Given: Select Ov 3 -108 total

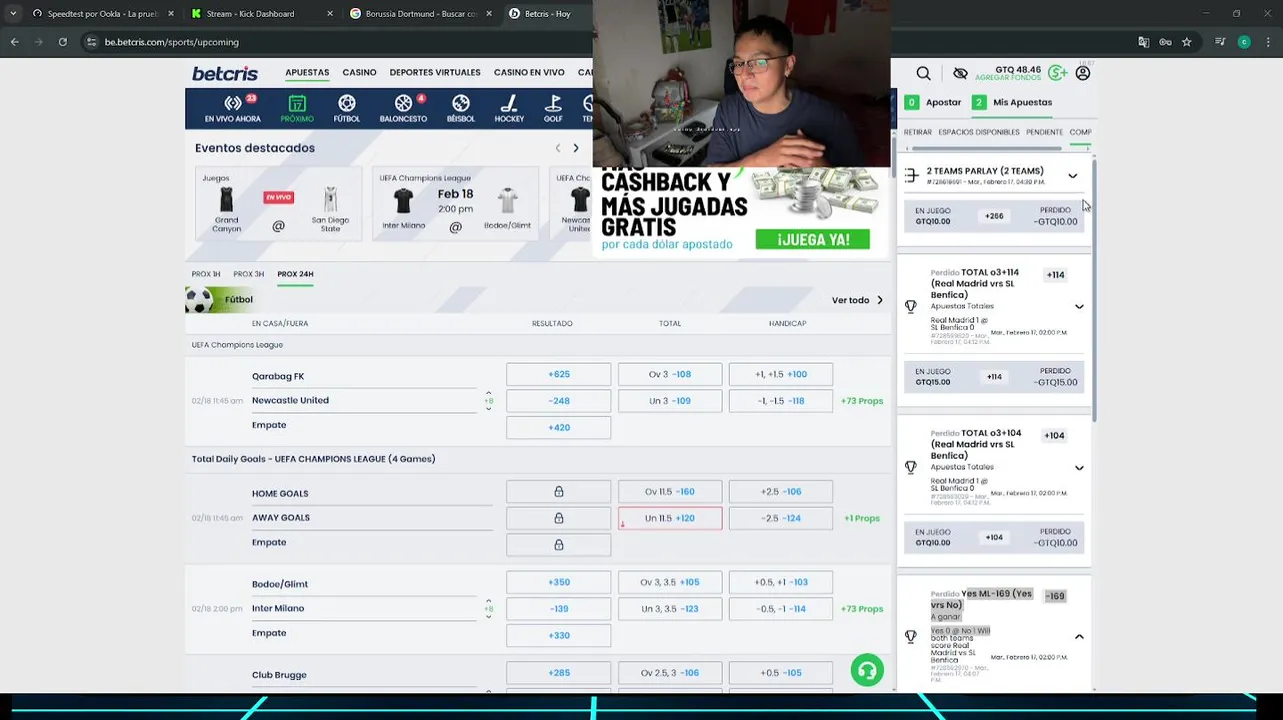Looking at the screenshot, I should [670, 374].
